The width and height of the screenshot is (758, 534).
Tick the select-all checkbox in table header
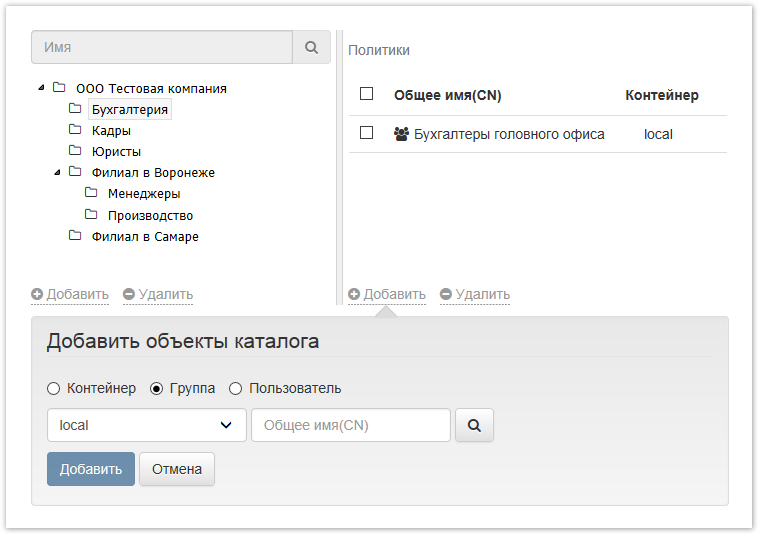point(366,94)
